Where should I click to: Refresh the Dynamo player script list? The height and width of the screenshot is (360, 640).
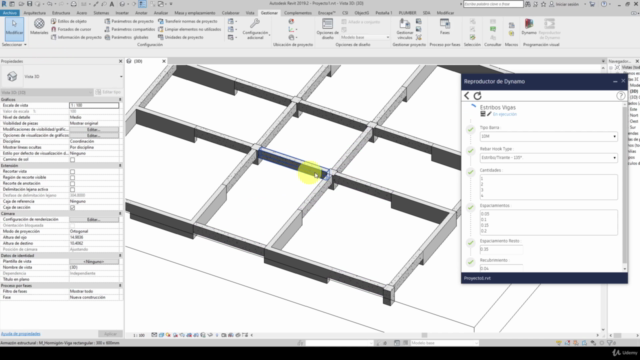[x=477, y=96]
